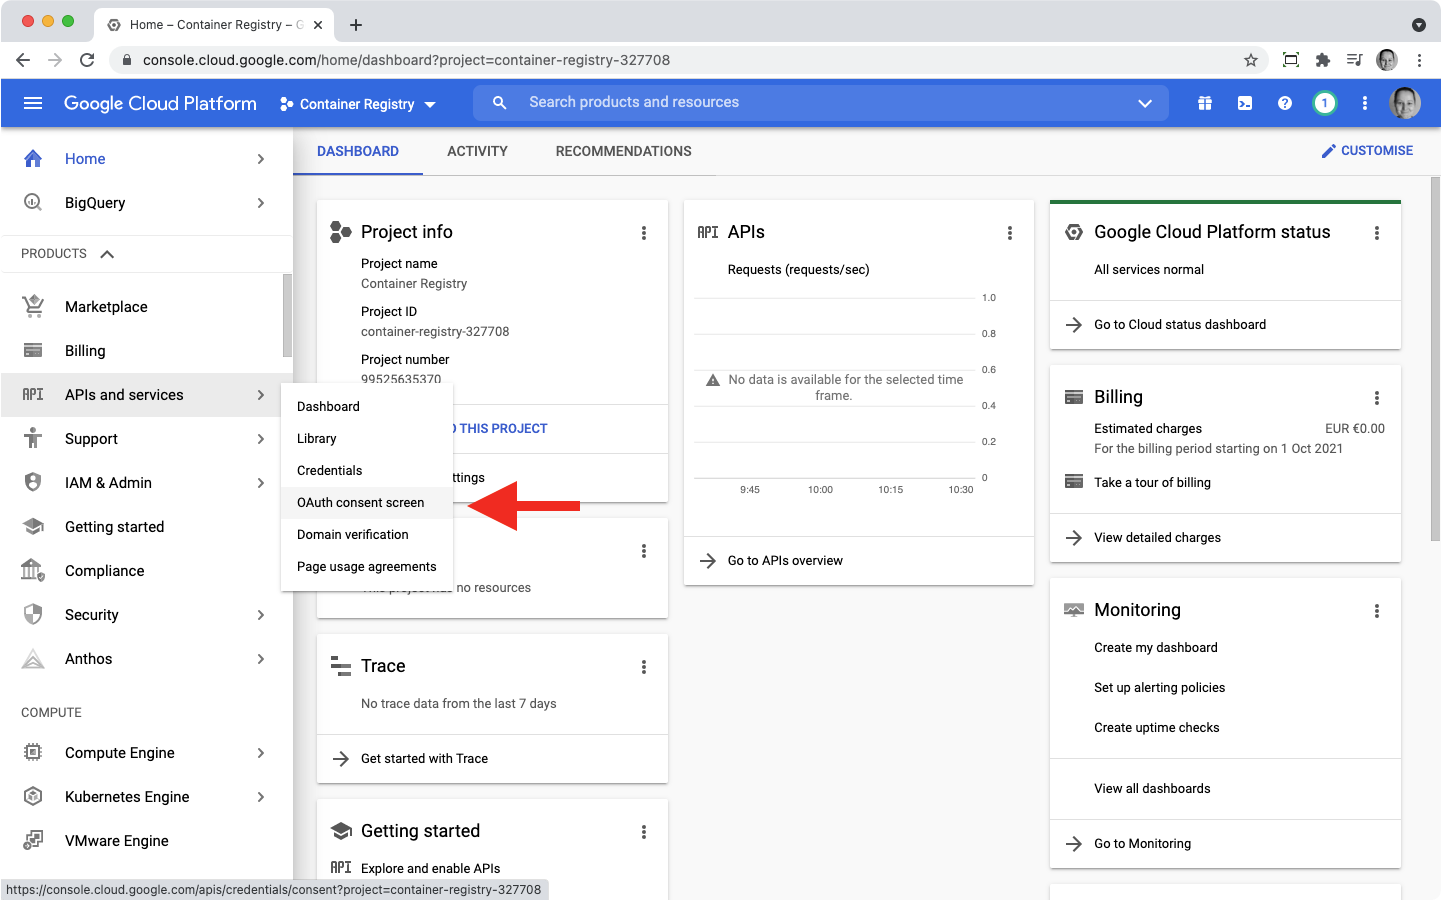Click the VMware Engine icon
The width and height of the screenshot is (1441, 901).
pos(33,840)
